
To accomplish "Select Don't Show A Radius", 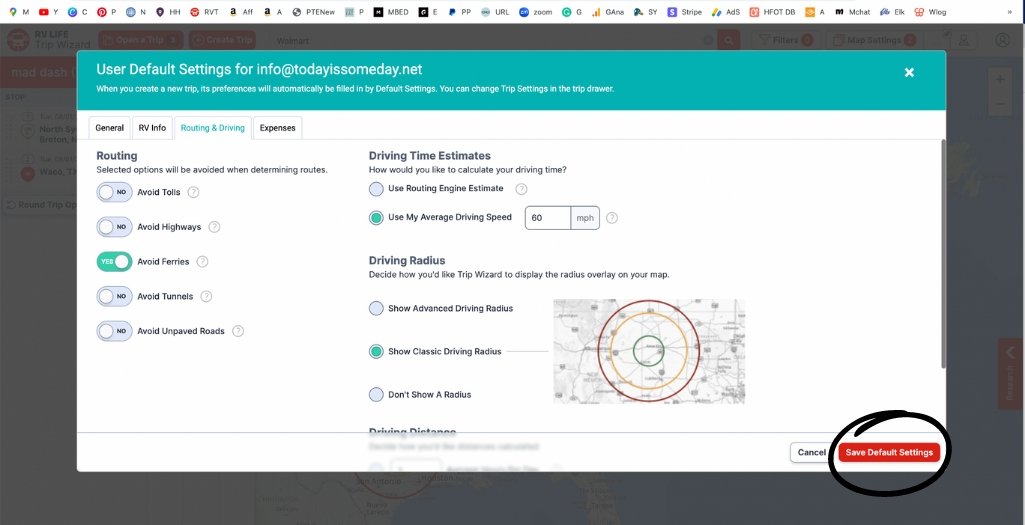I will point(376,395).
